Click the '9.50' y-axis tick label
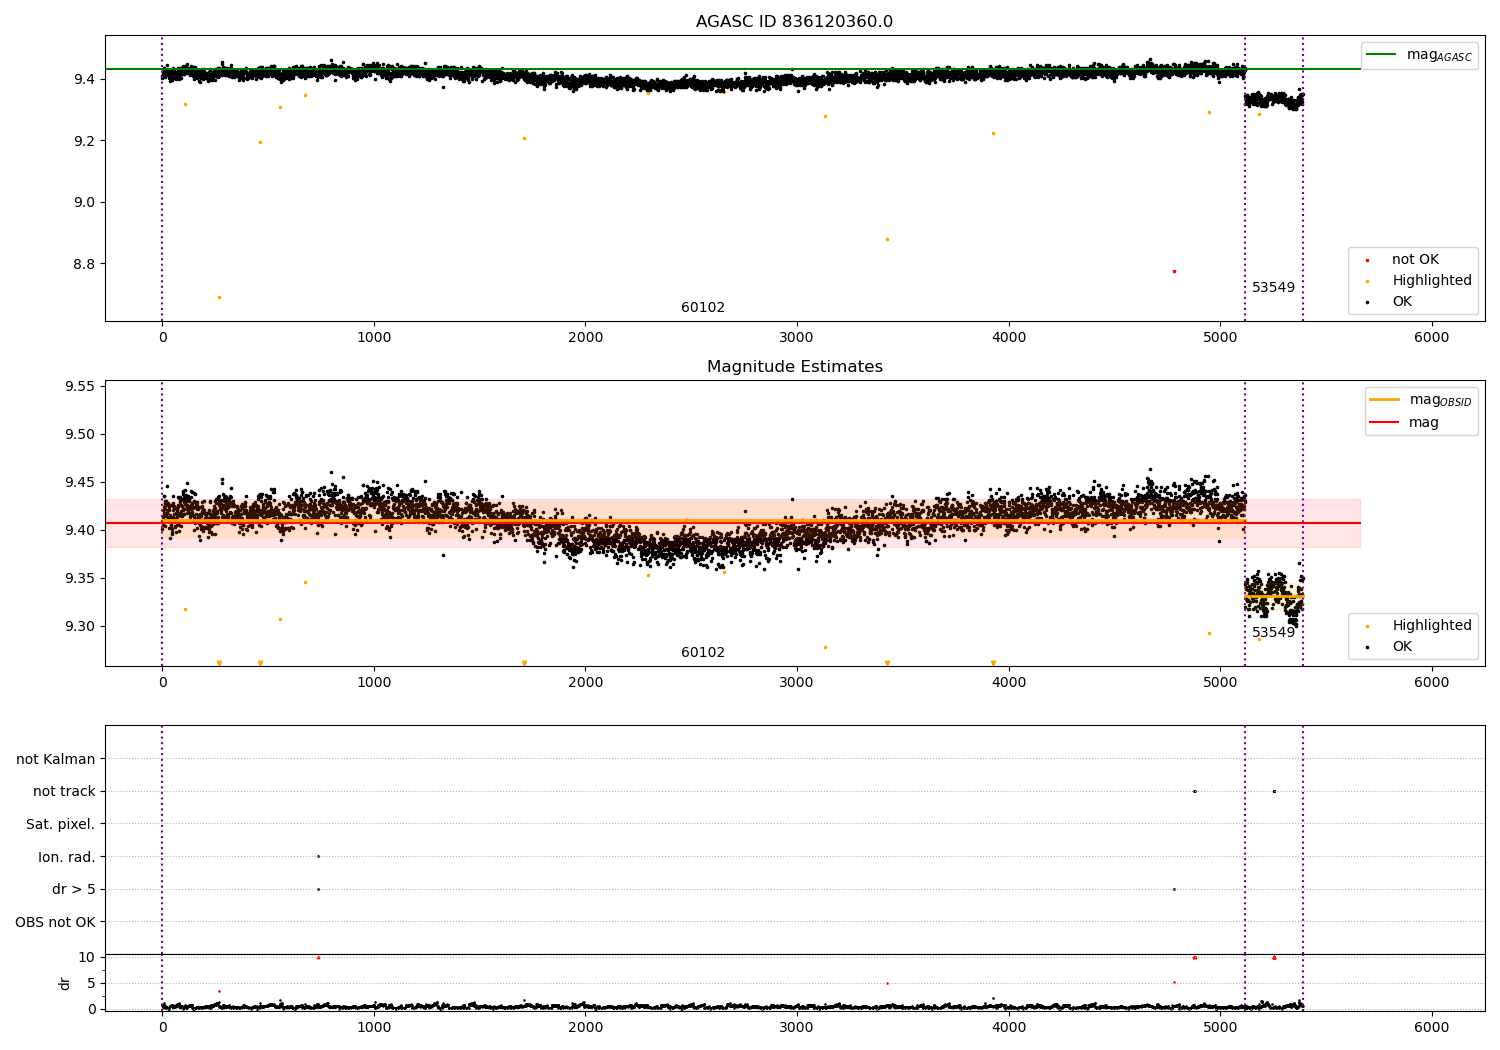Screen dimensions: 1500x1050 coord(80,435)
